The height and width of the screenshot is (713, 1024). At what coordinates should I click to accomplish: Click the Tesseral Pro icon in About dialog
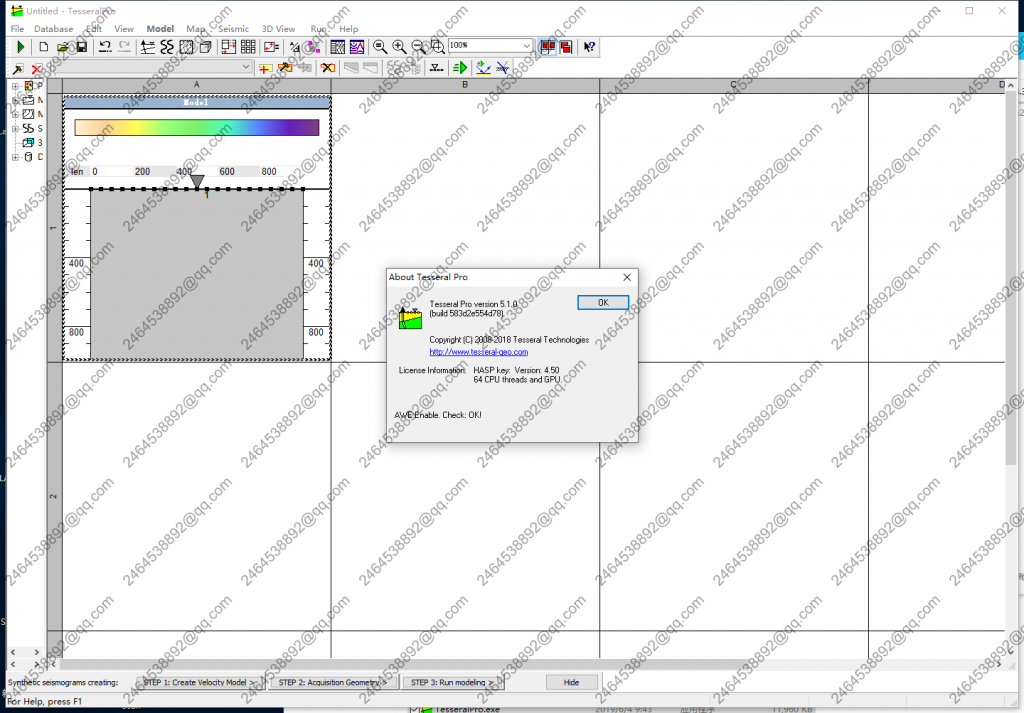point(410,319)
